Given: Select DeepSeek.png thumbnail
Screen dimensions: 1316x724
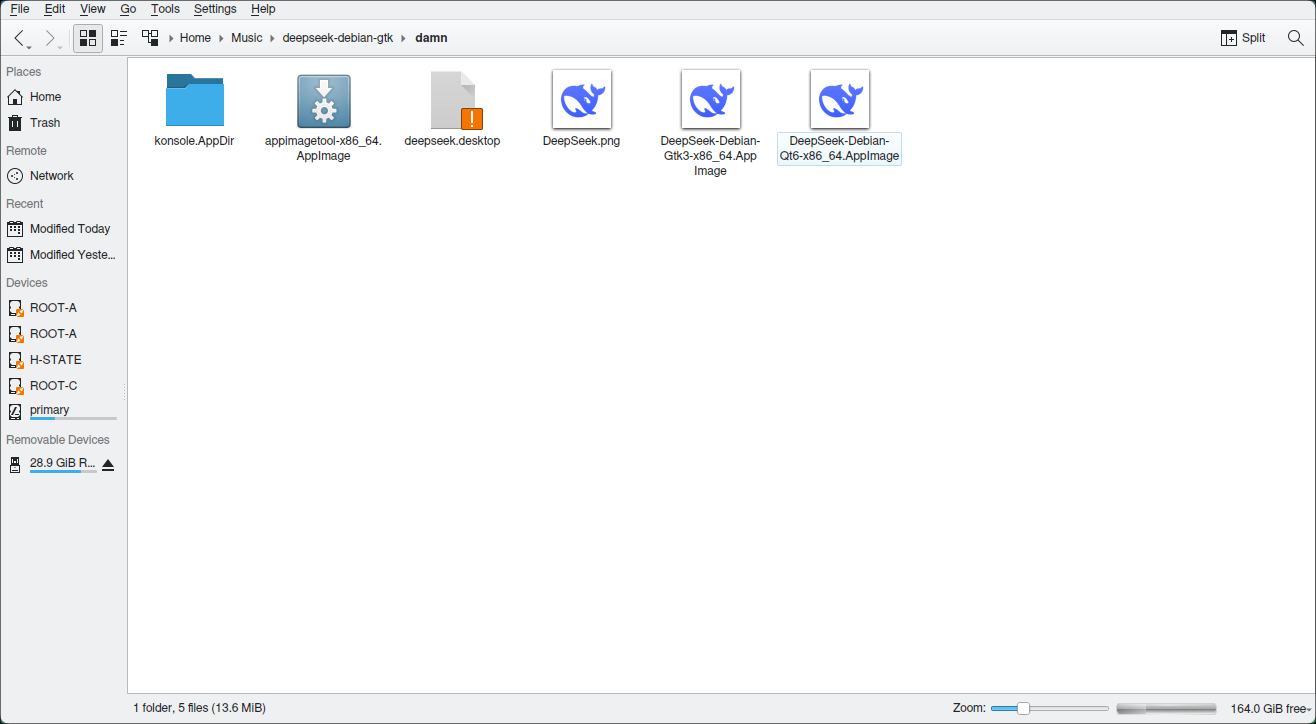Looking at the screenshot, I should click(x=582, y=99).
